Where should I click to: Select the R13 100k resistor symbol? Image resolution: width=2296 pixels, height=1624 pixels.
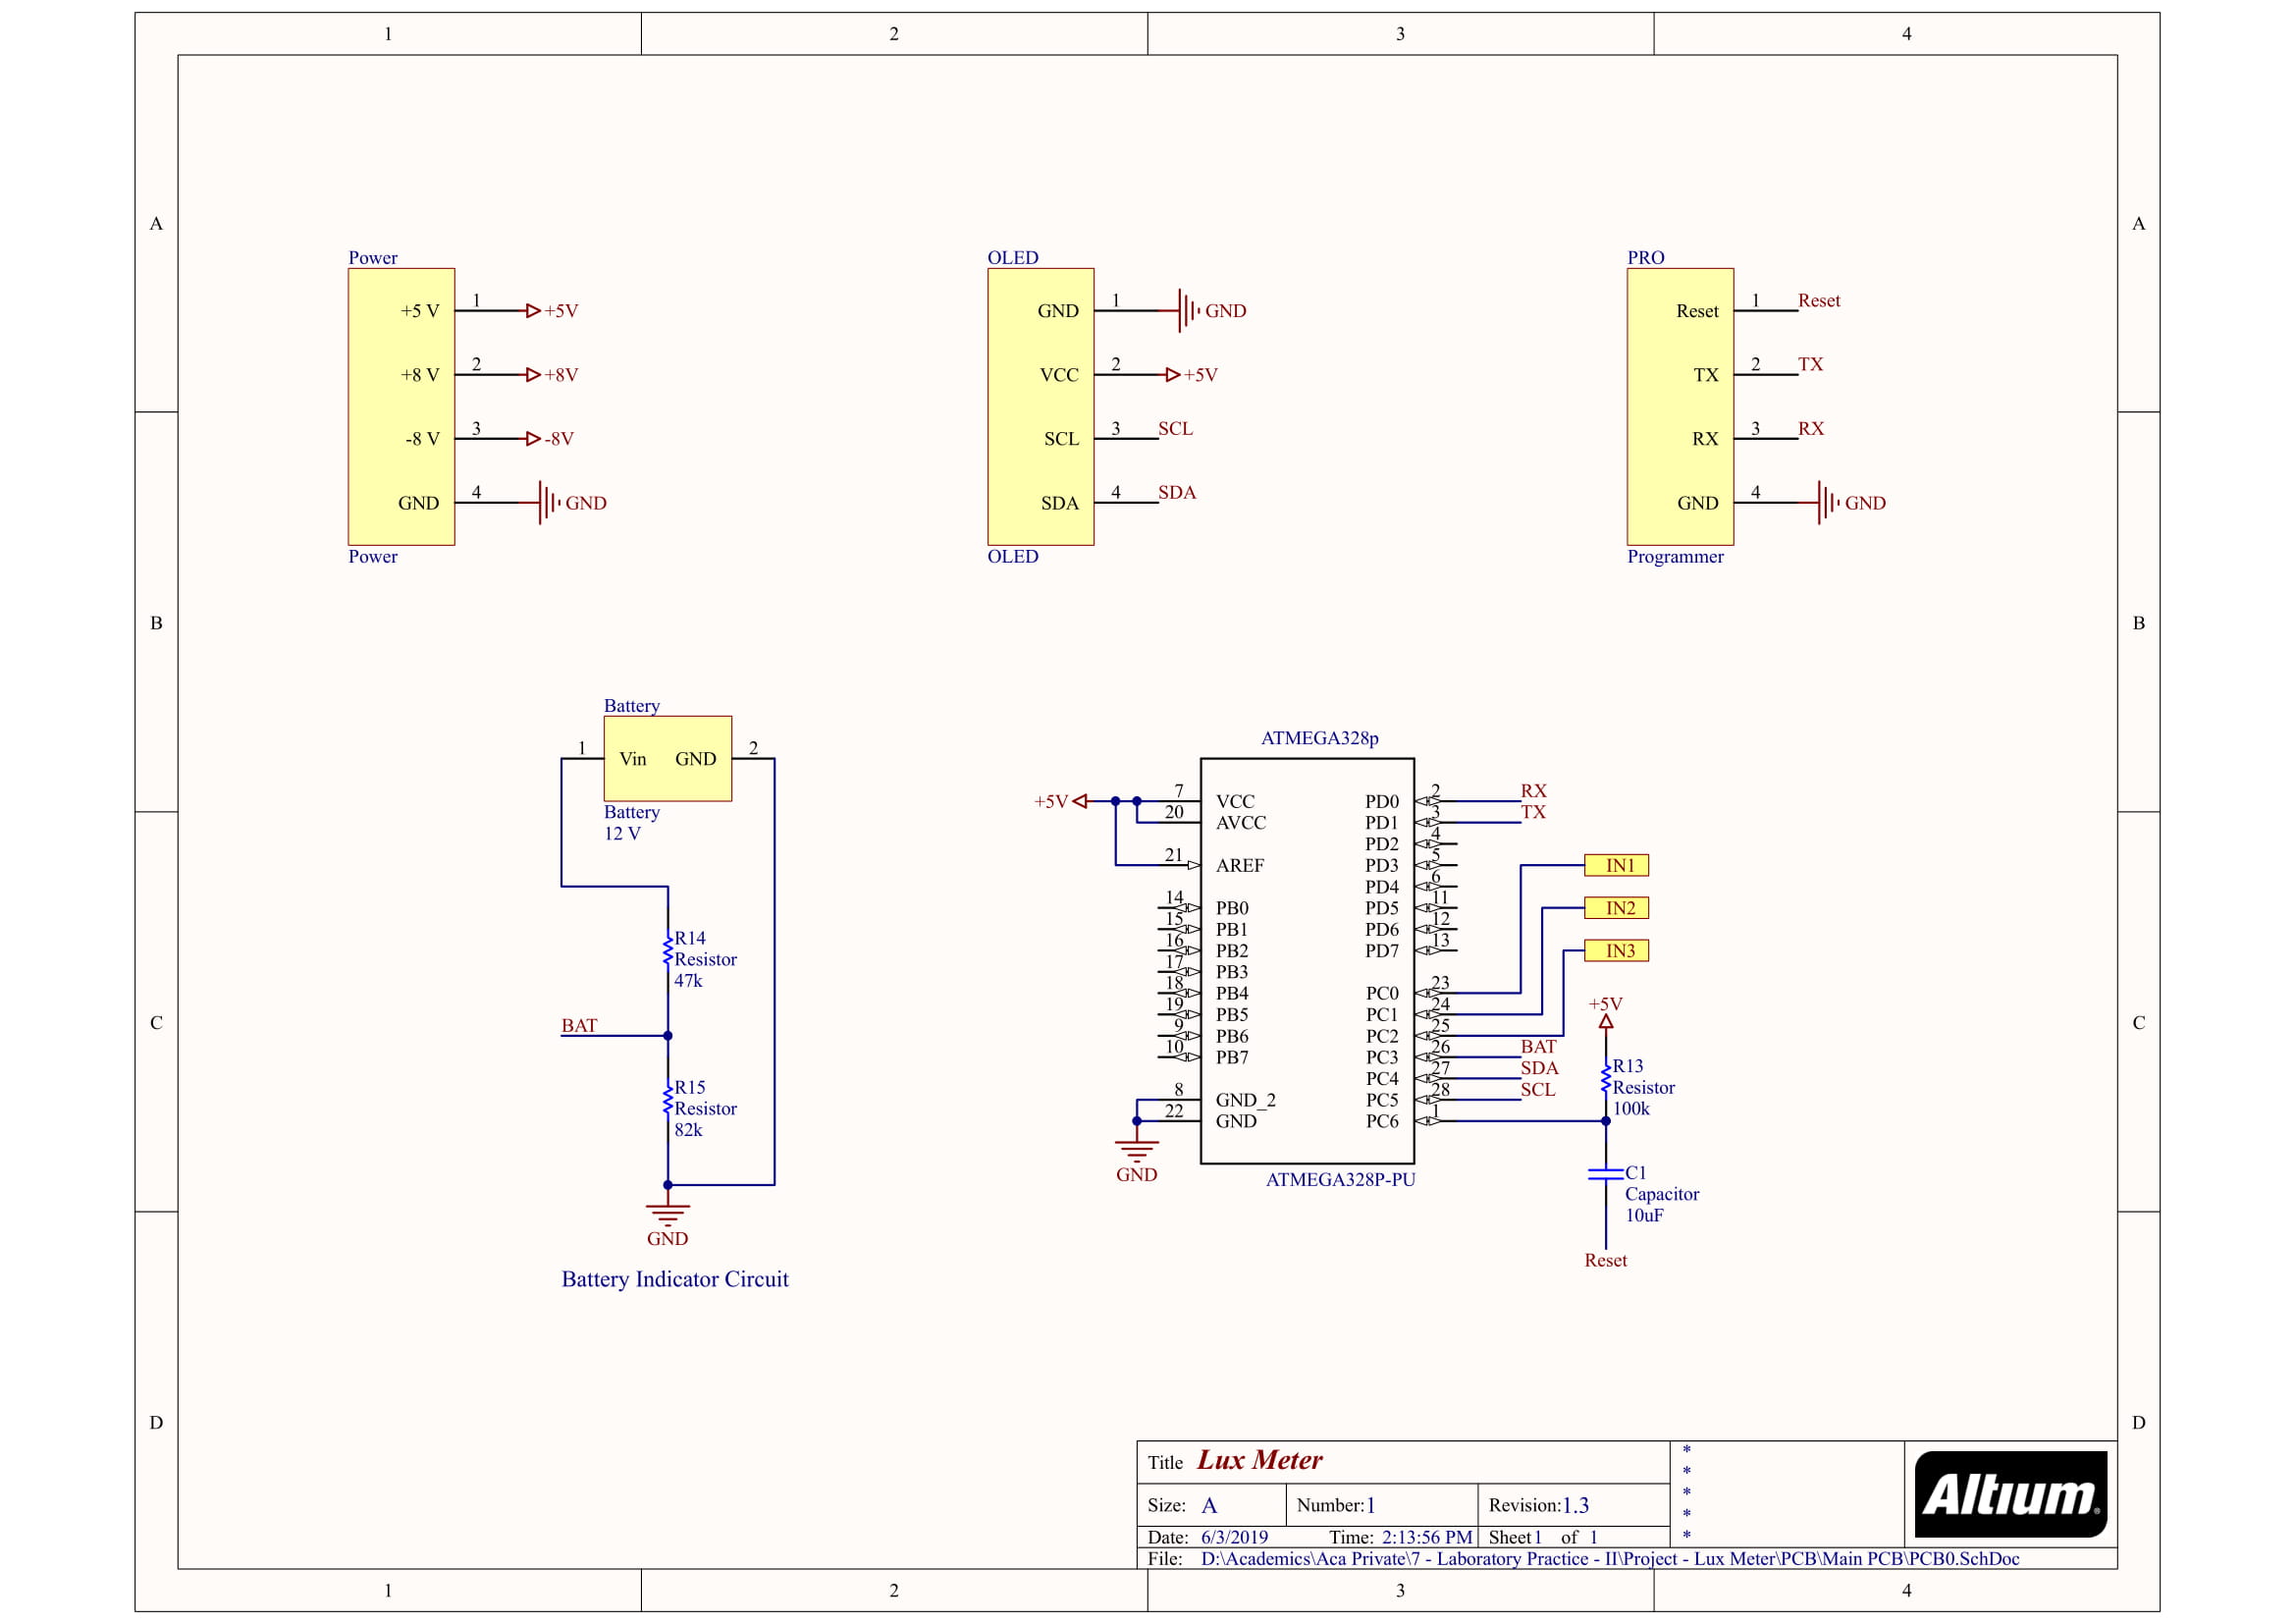coord(1605,1079)
